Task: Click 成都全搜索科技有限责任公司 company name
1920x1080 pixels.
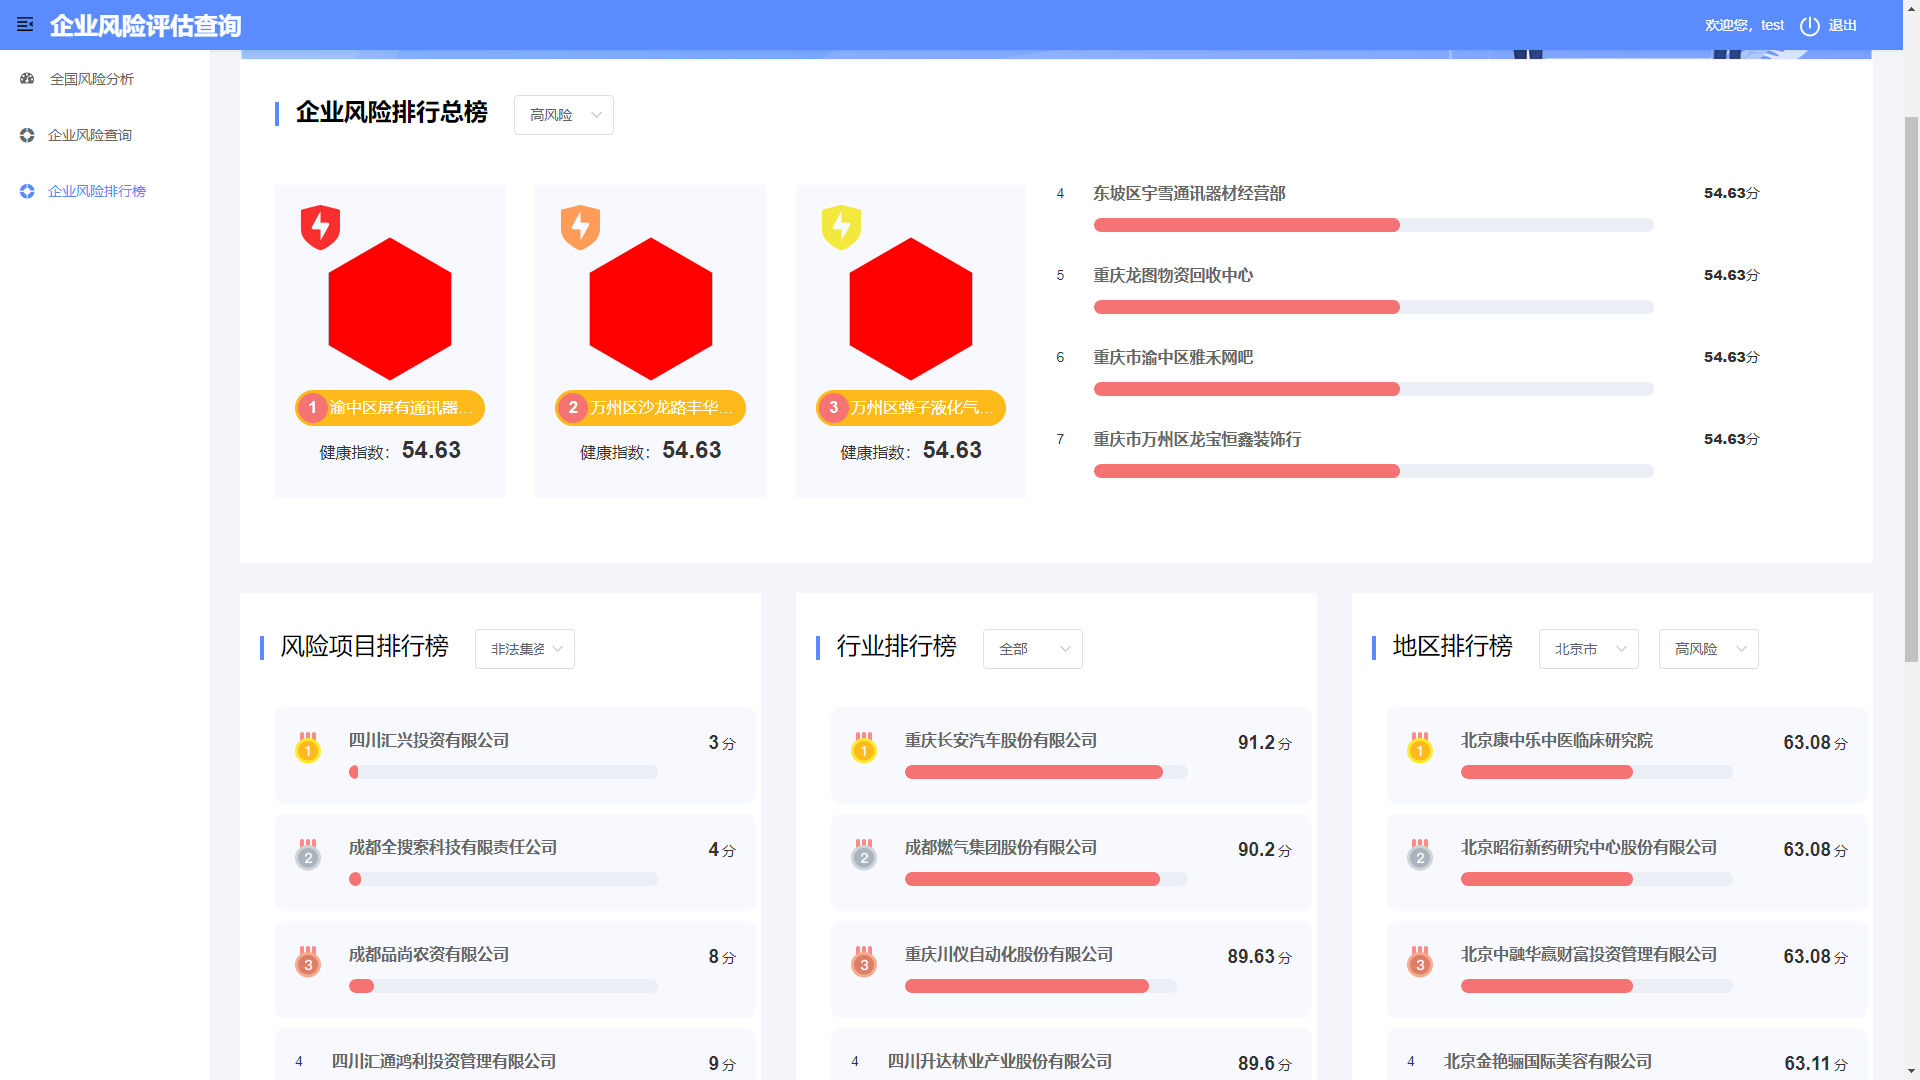Action: 453,848
